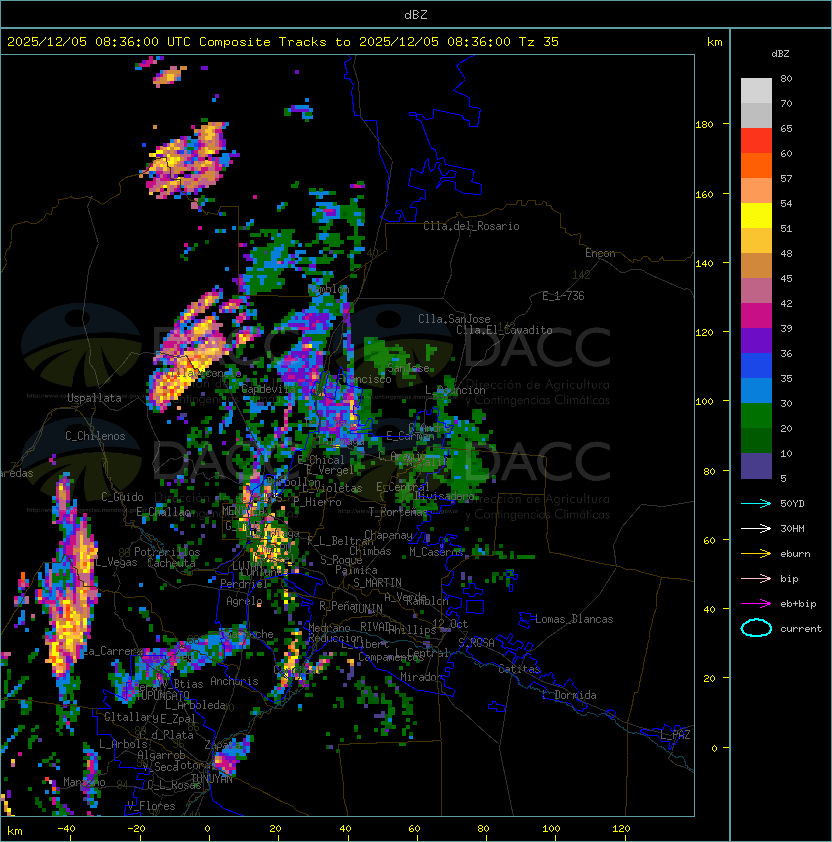Image resolution: width=832 pixels, height=842 pixels.
Task: Click the dark orange swatch in dBZ scale
Action: pyautogui.click(x=756, y=166)
